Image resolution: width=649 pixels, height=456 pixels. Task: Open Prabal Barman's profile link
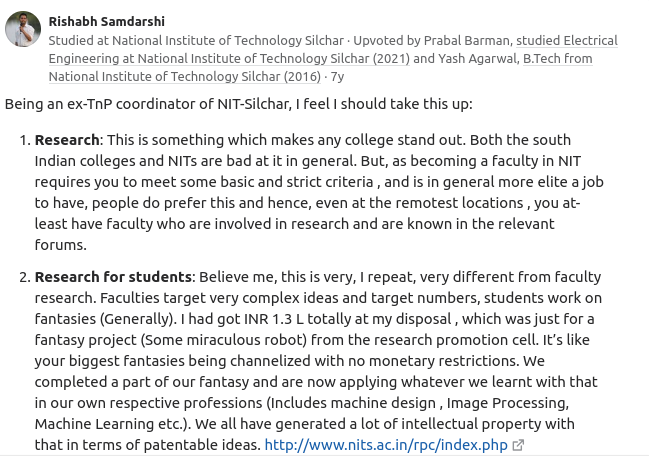point(471,40)
